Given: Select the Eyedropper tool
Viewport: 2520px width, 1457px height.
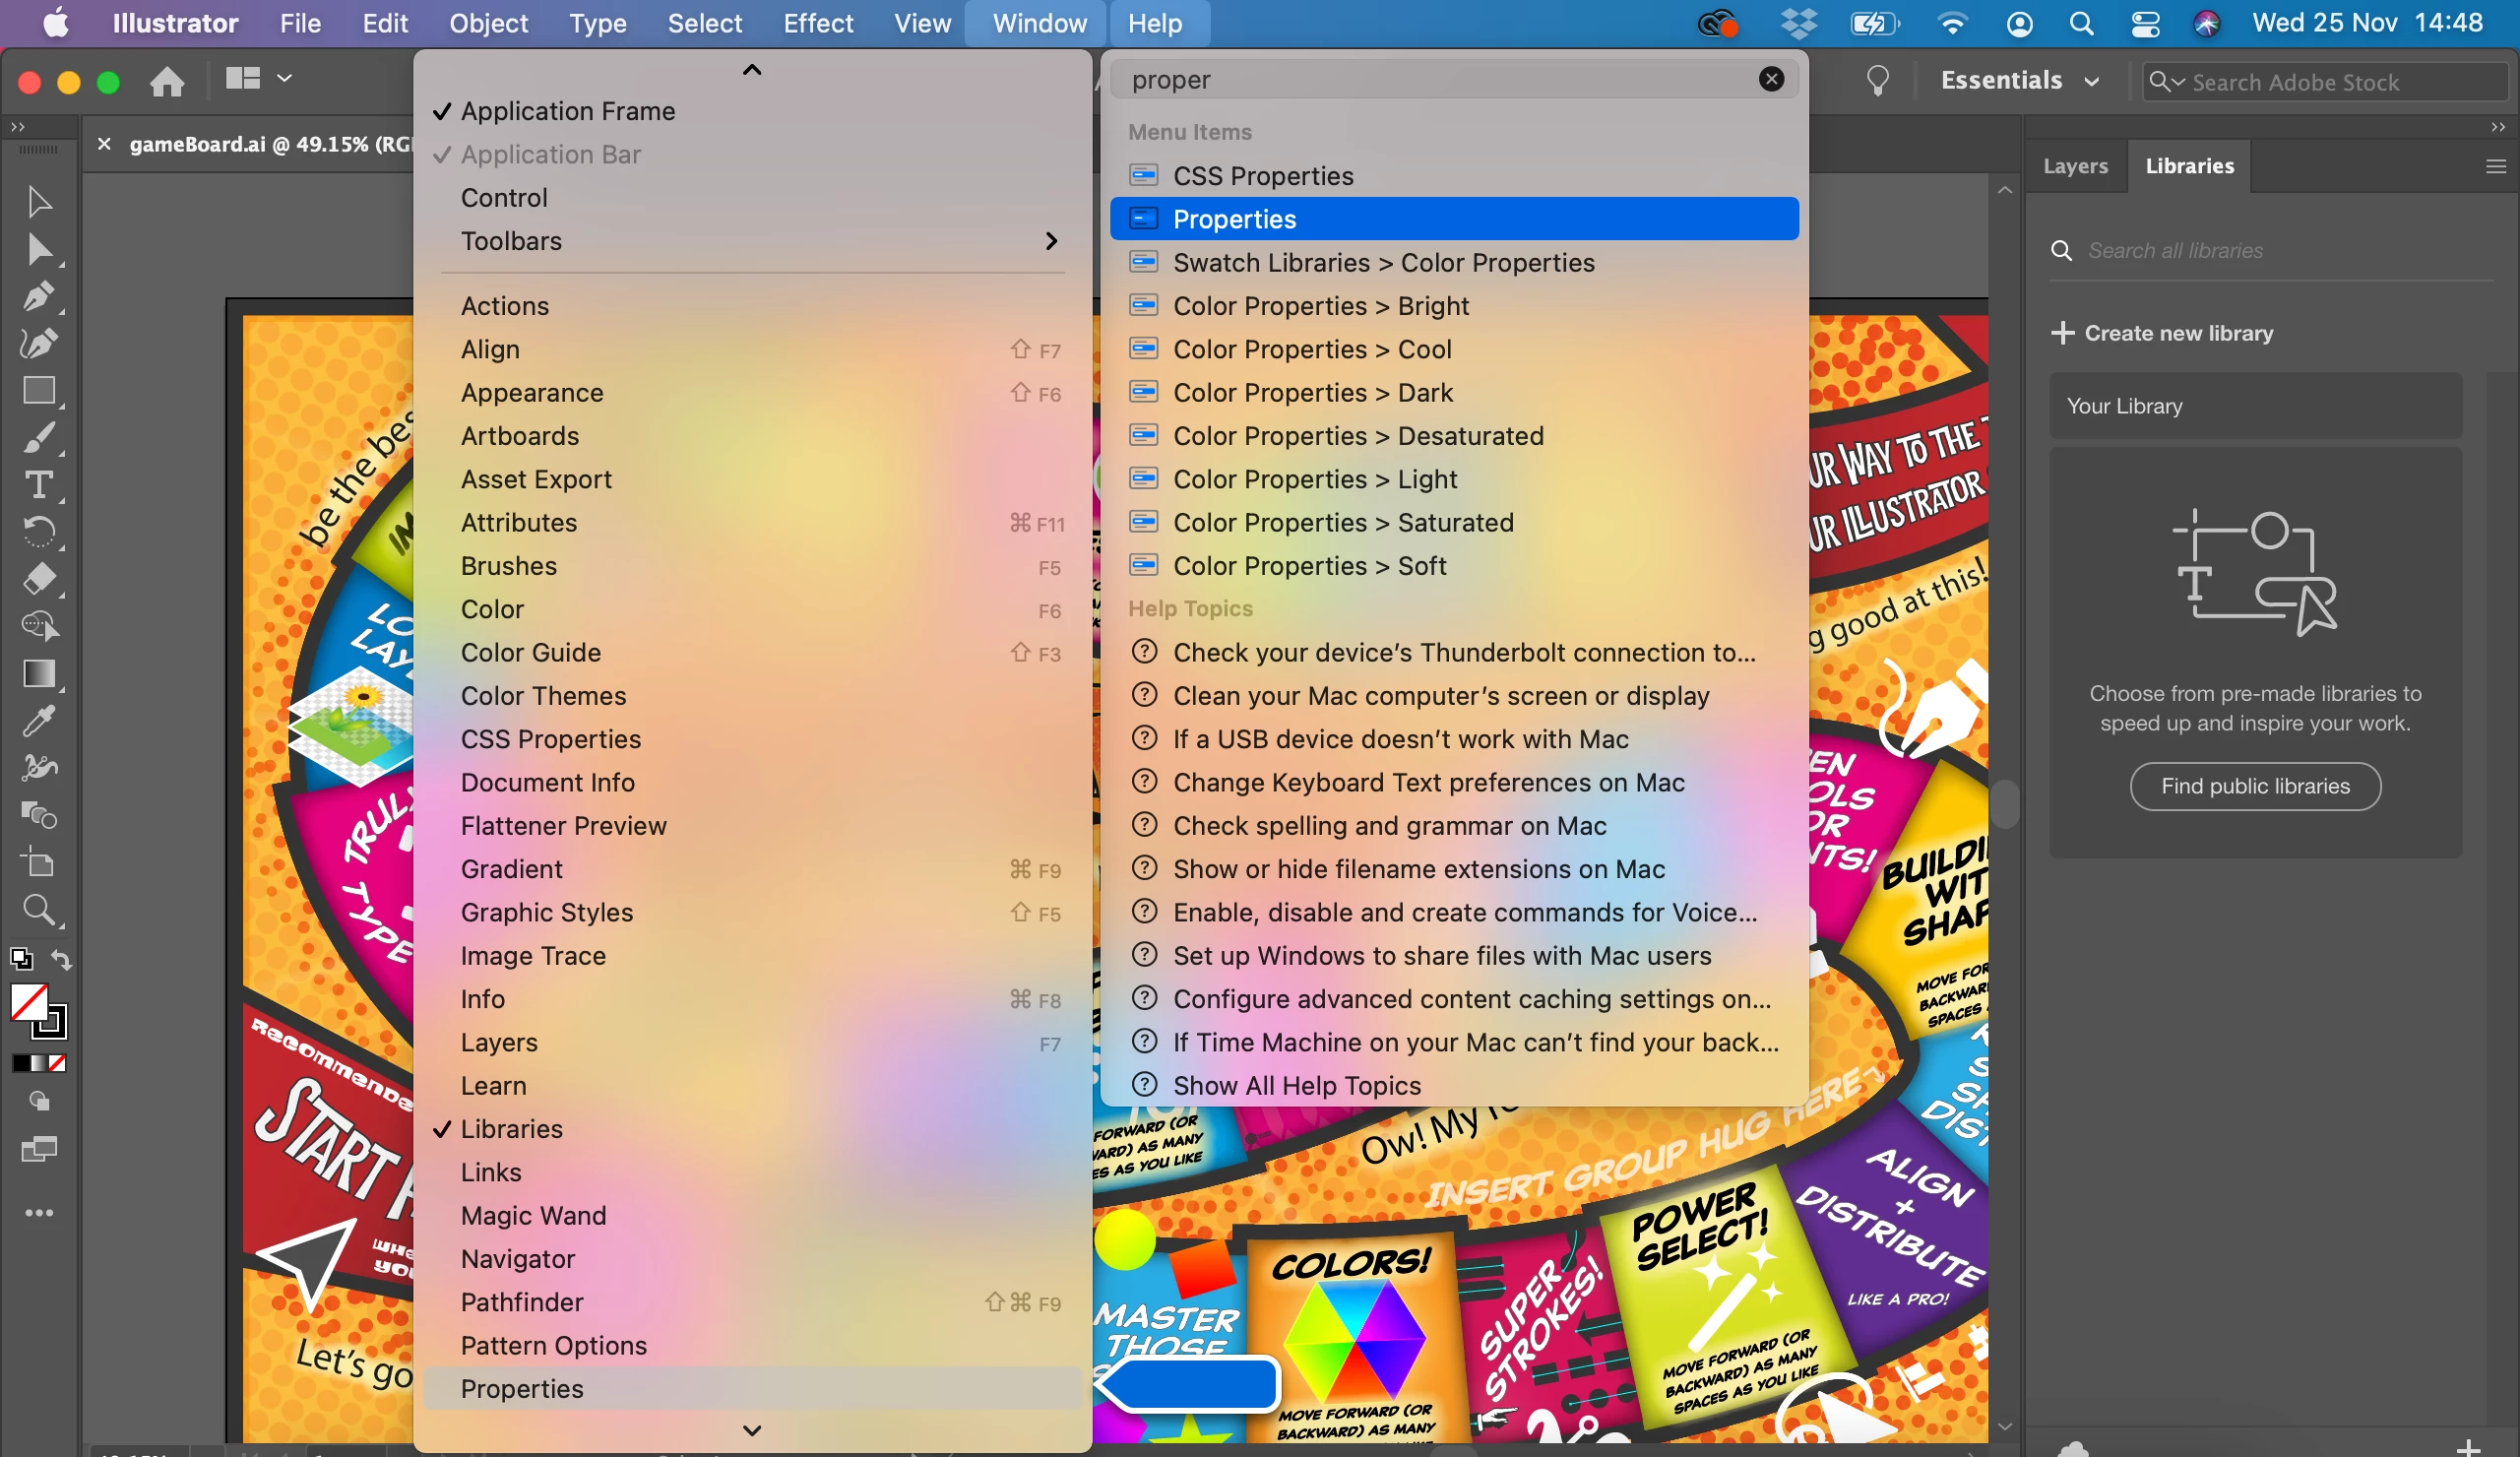Looking at the screenshot, I should [x=38, y=722].
